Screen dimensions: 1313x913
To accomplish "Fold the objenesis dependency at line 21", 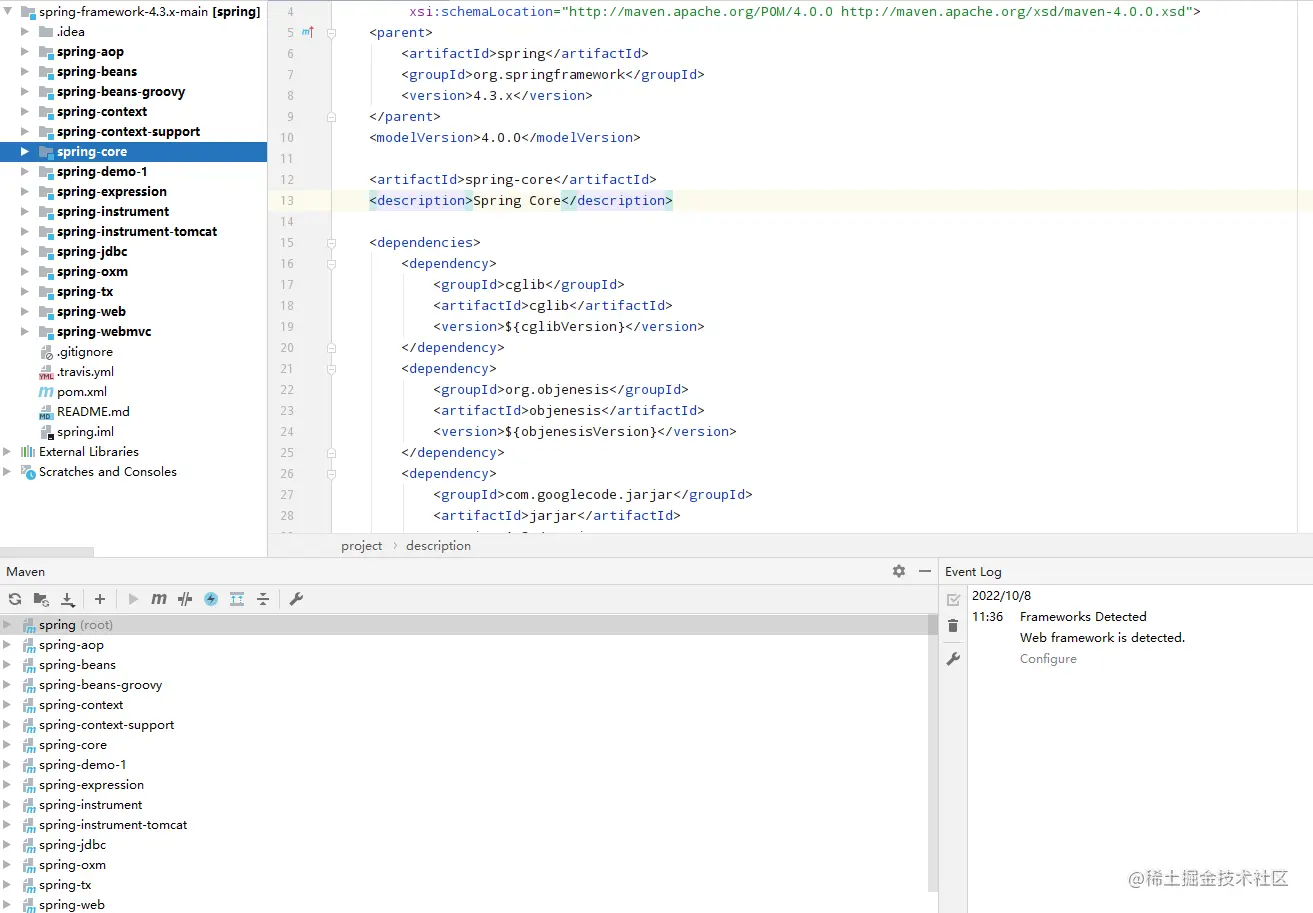I will tap(331, 369).
